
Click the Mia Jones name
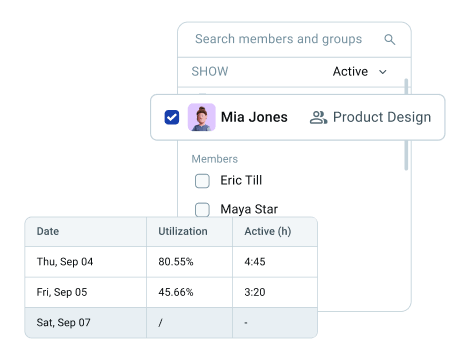point(254,117)
